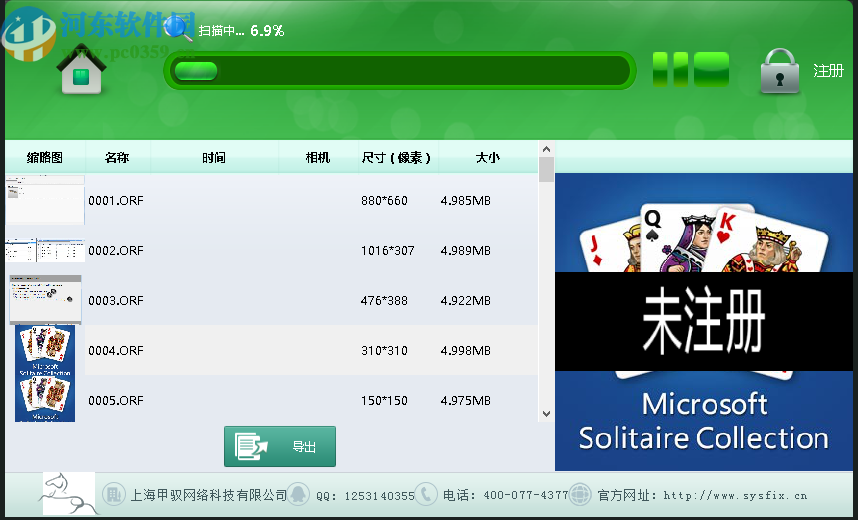Click the QQ number 1253140355
This screenshot has width=858, height=520.
point(379,496)
